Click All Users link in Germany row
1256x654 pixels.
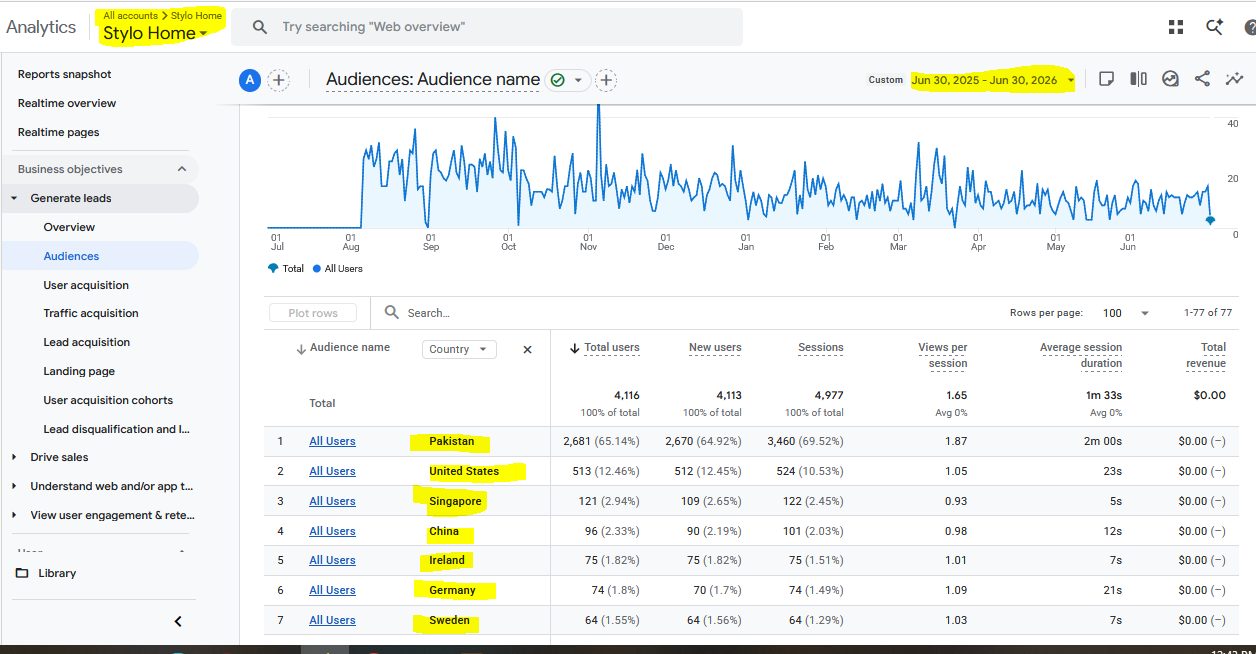tap(332, 590)
